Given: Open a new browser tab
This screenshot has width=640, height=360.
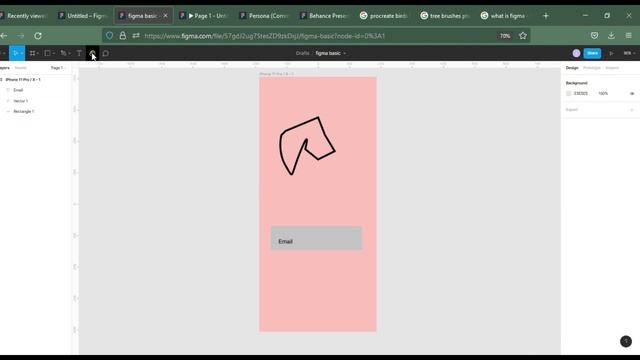Looking at the screenshot, I should (546, 16).
